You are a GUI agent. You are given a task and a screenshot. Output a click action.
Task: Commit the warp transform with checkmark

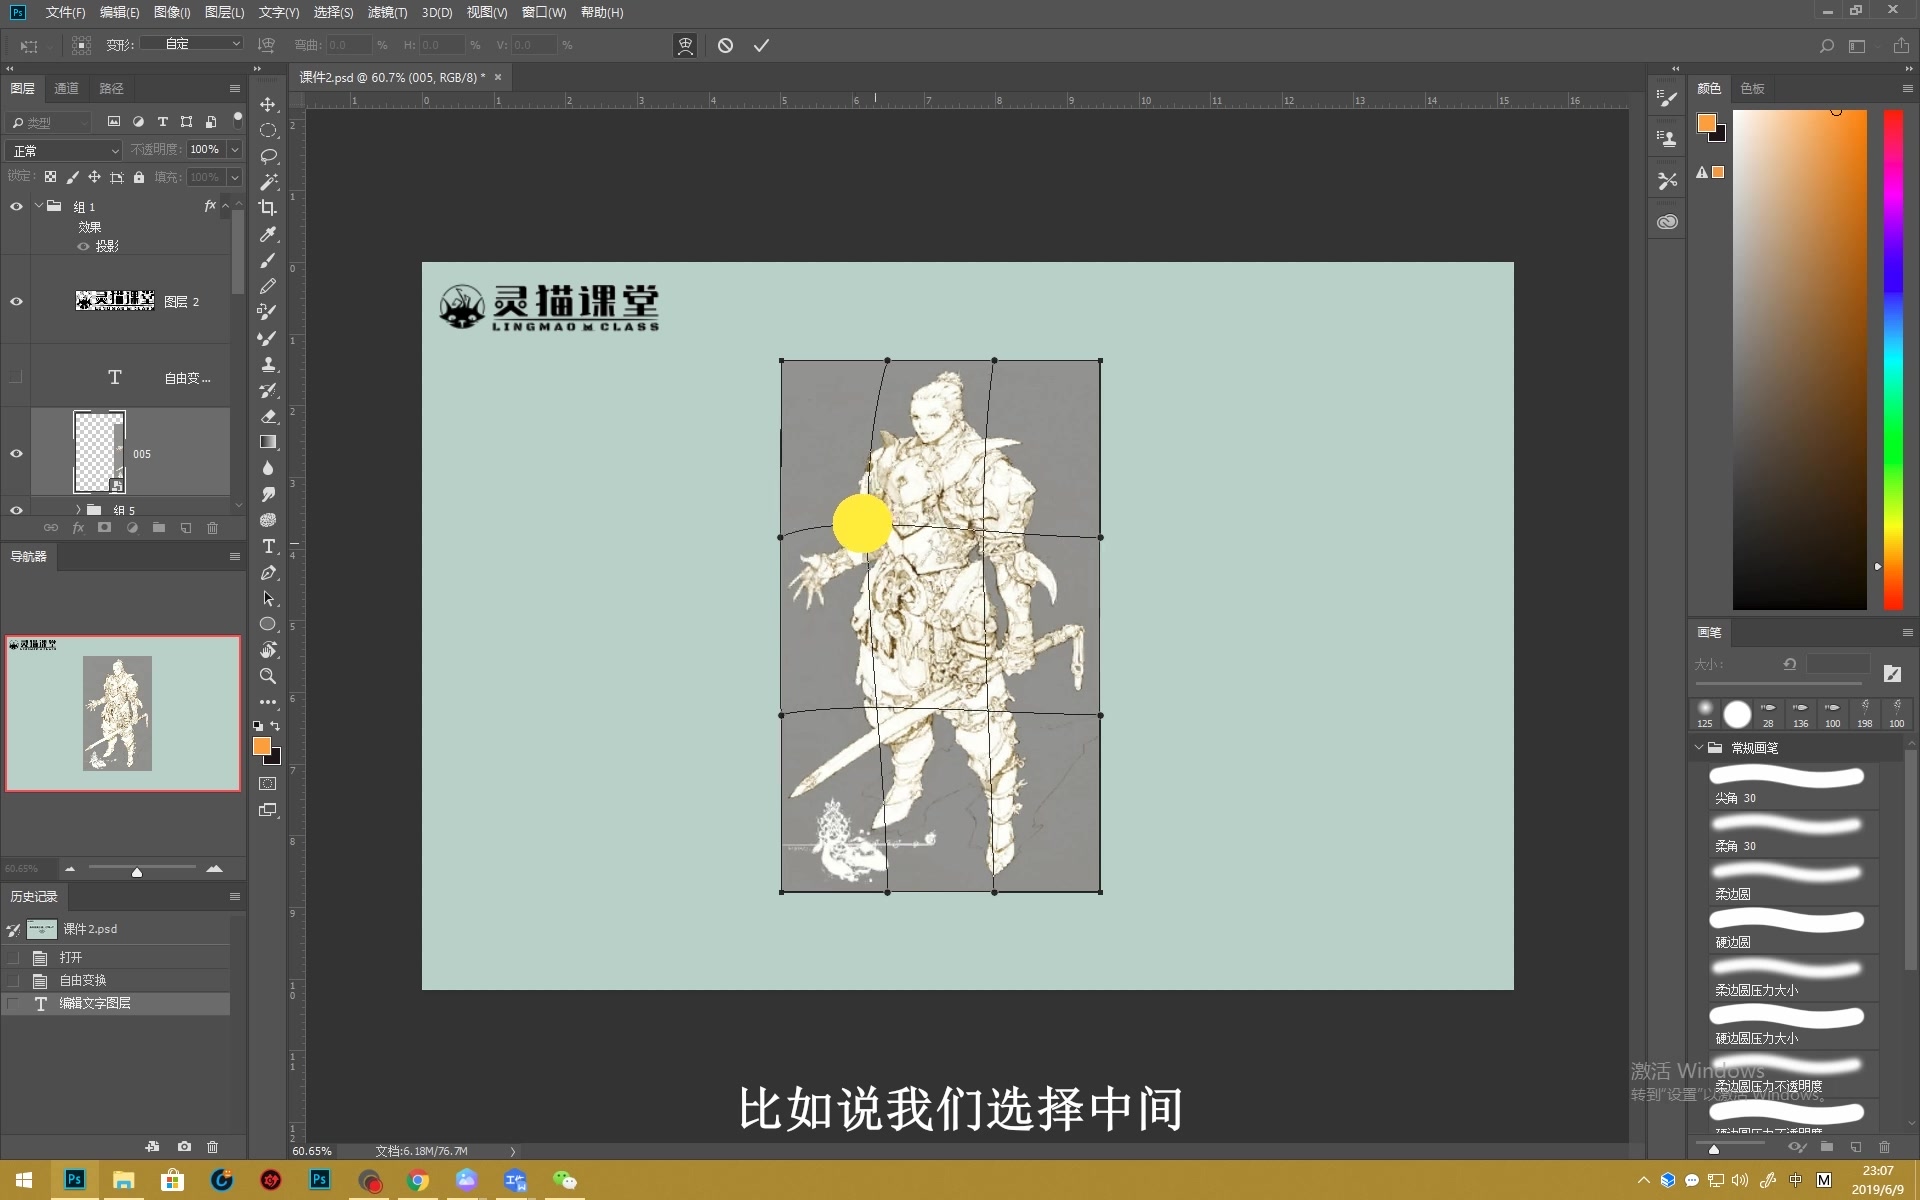761,45
